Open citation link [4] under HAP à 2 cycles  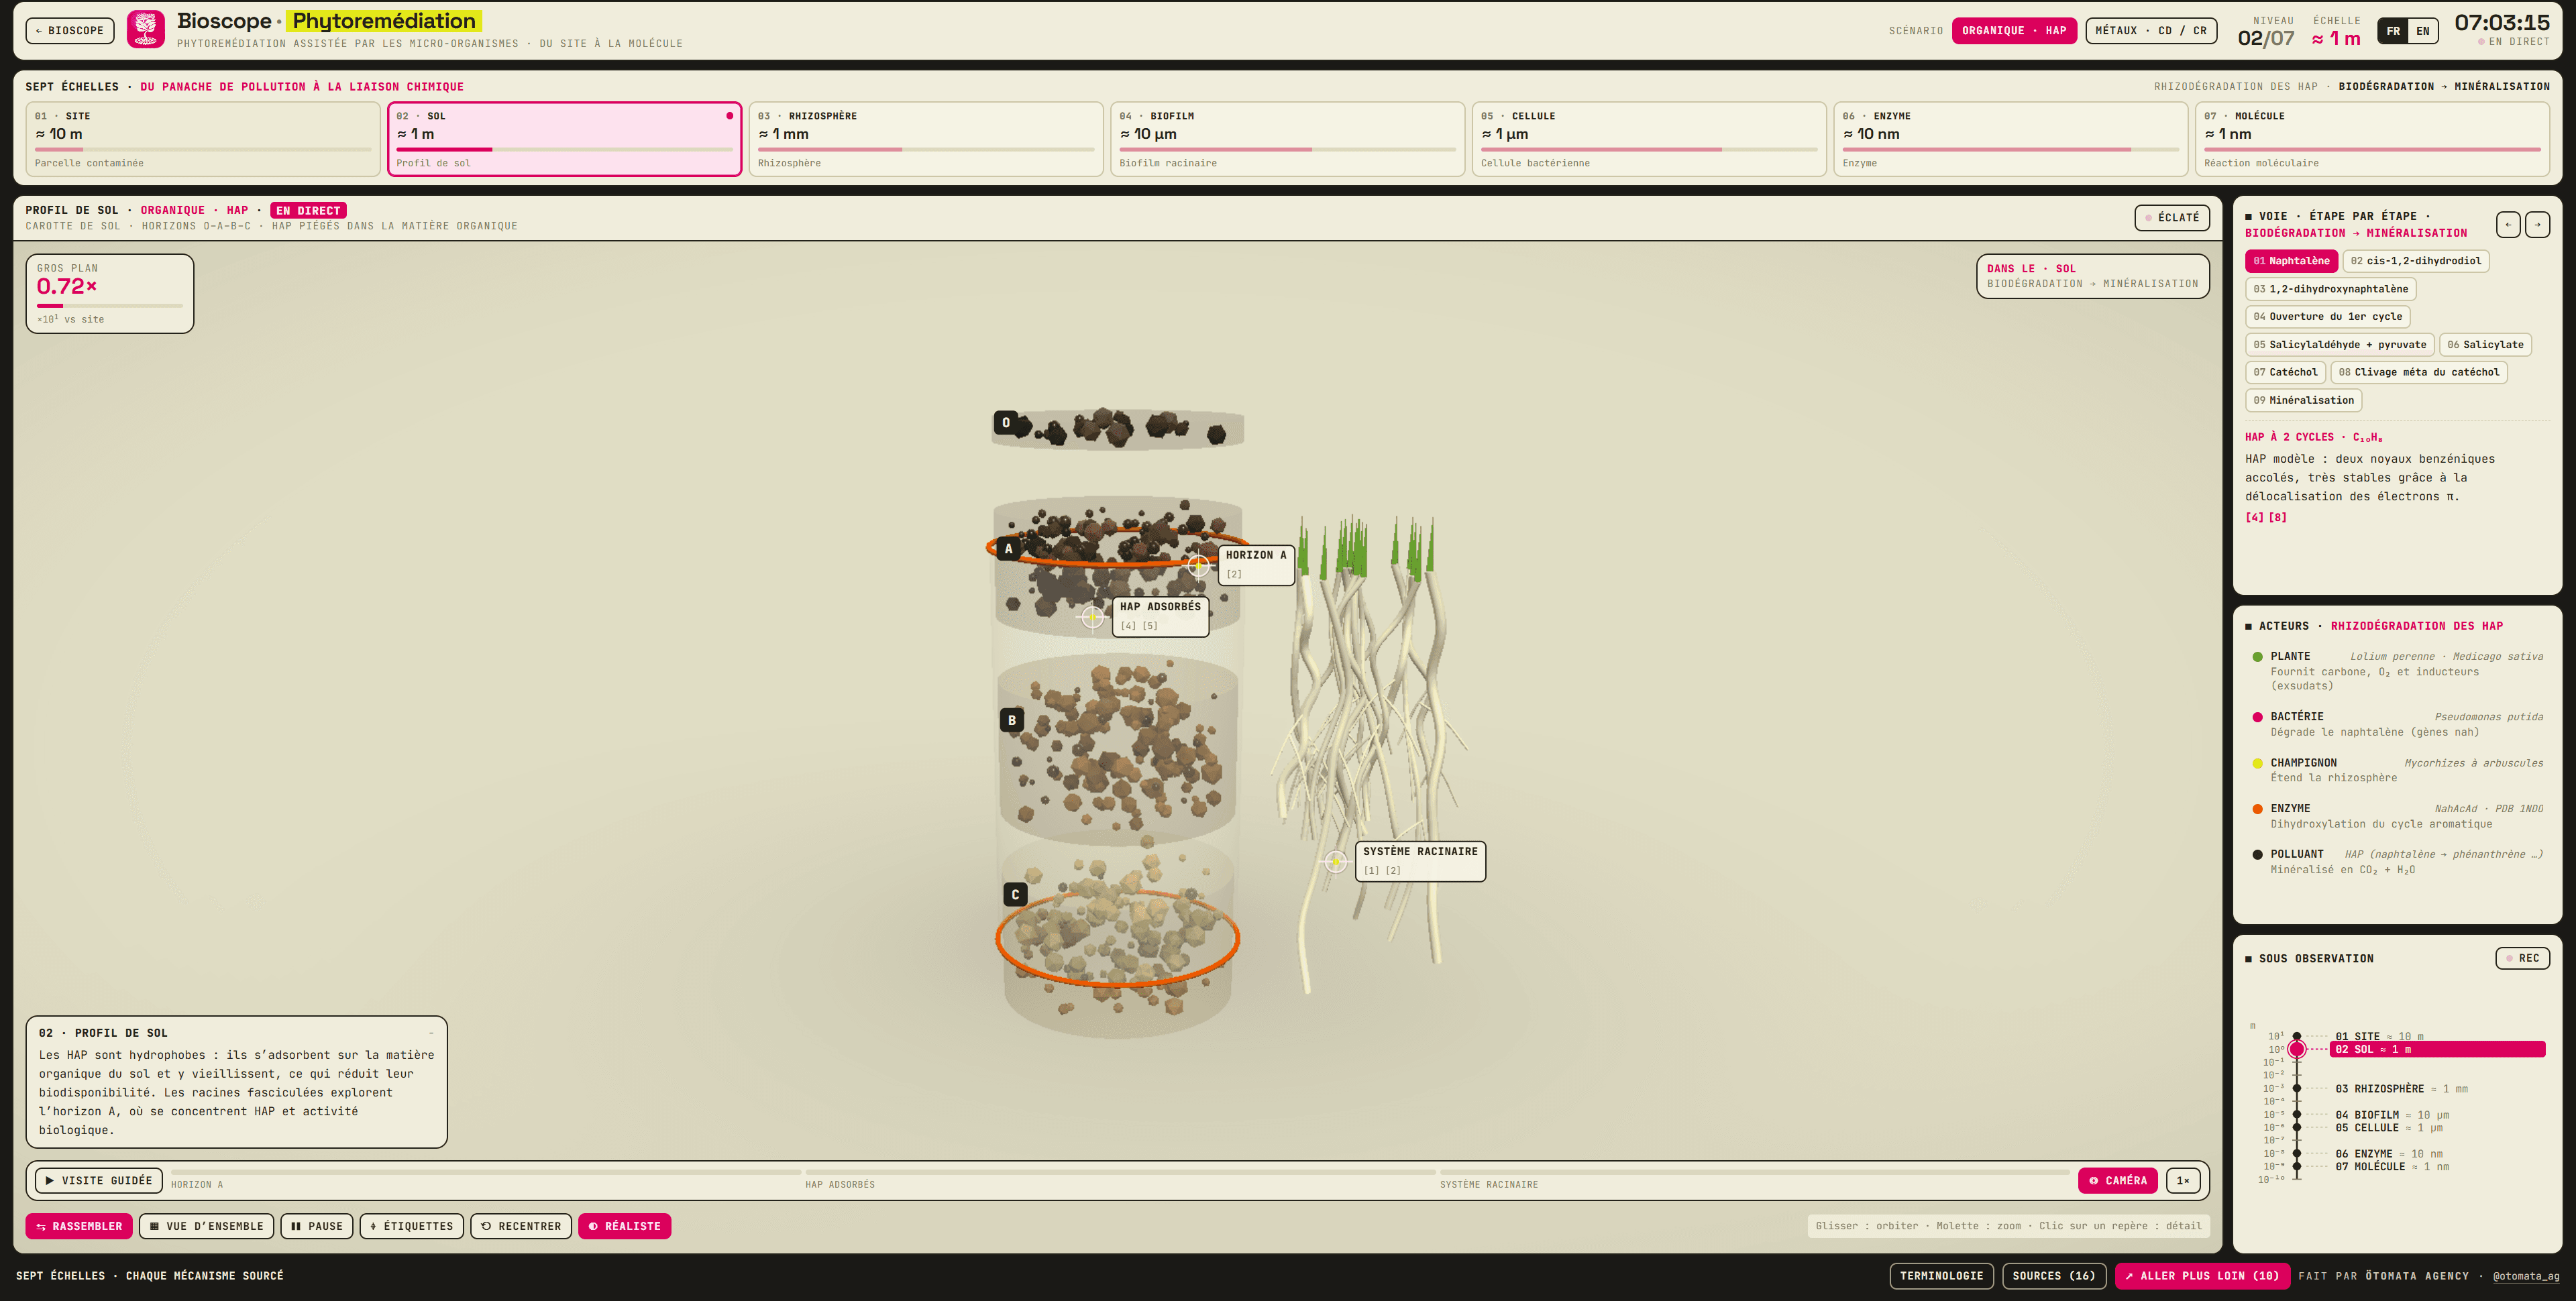click(x=2254, y=518)
